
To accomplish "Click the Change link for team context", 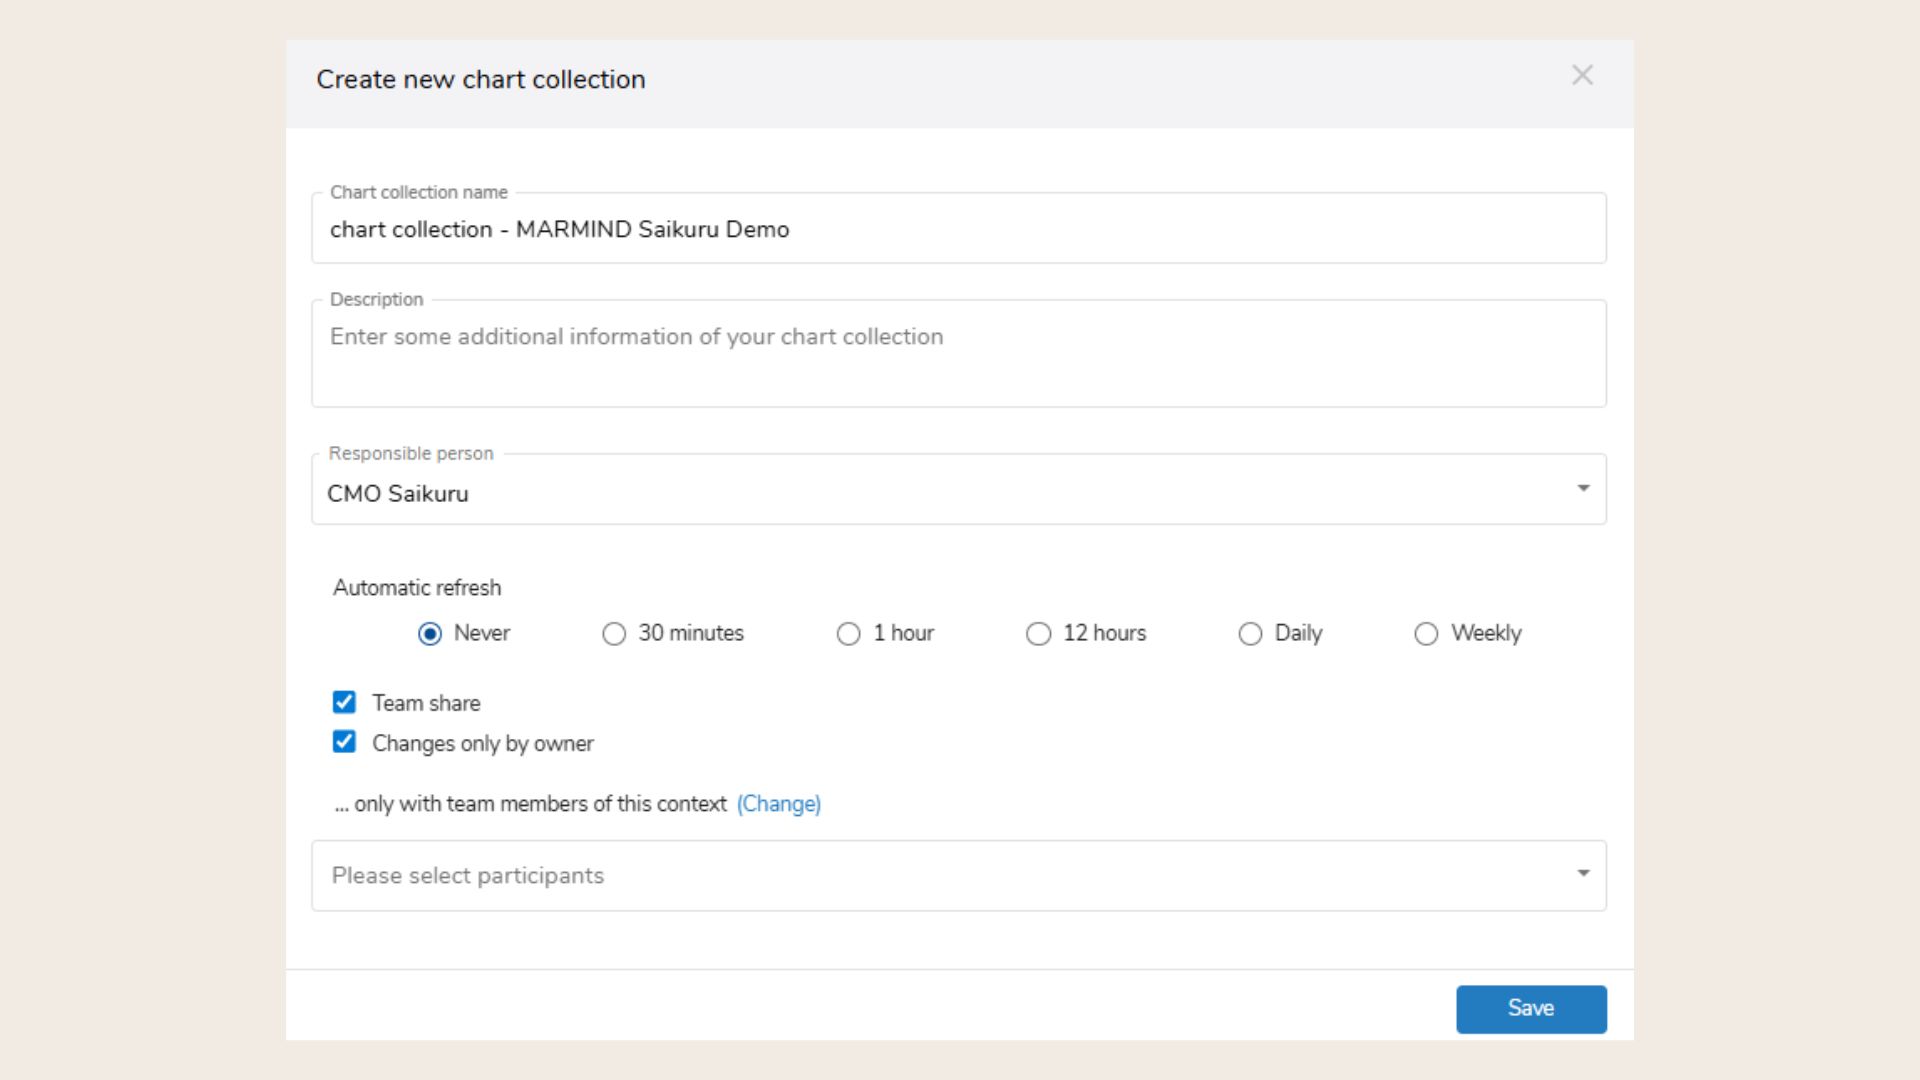I will [778, 803].
